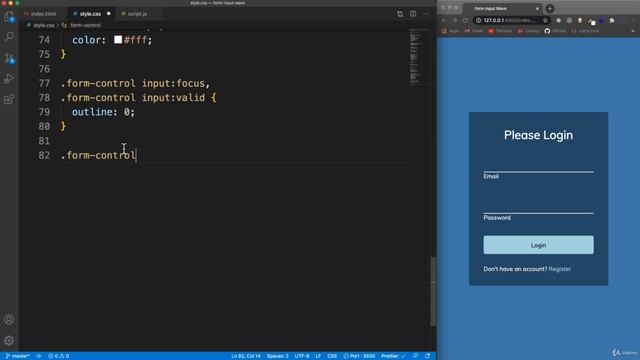
Task: Reload the browser page
Action: point(465,20)
